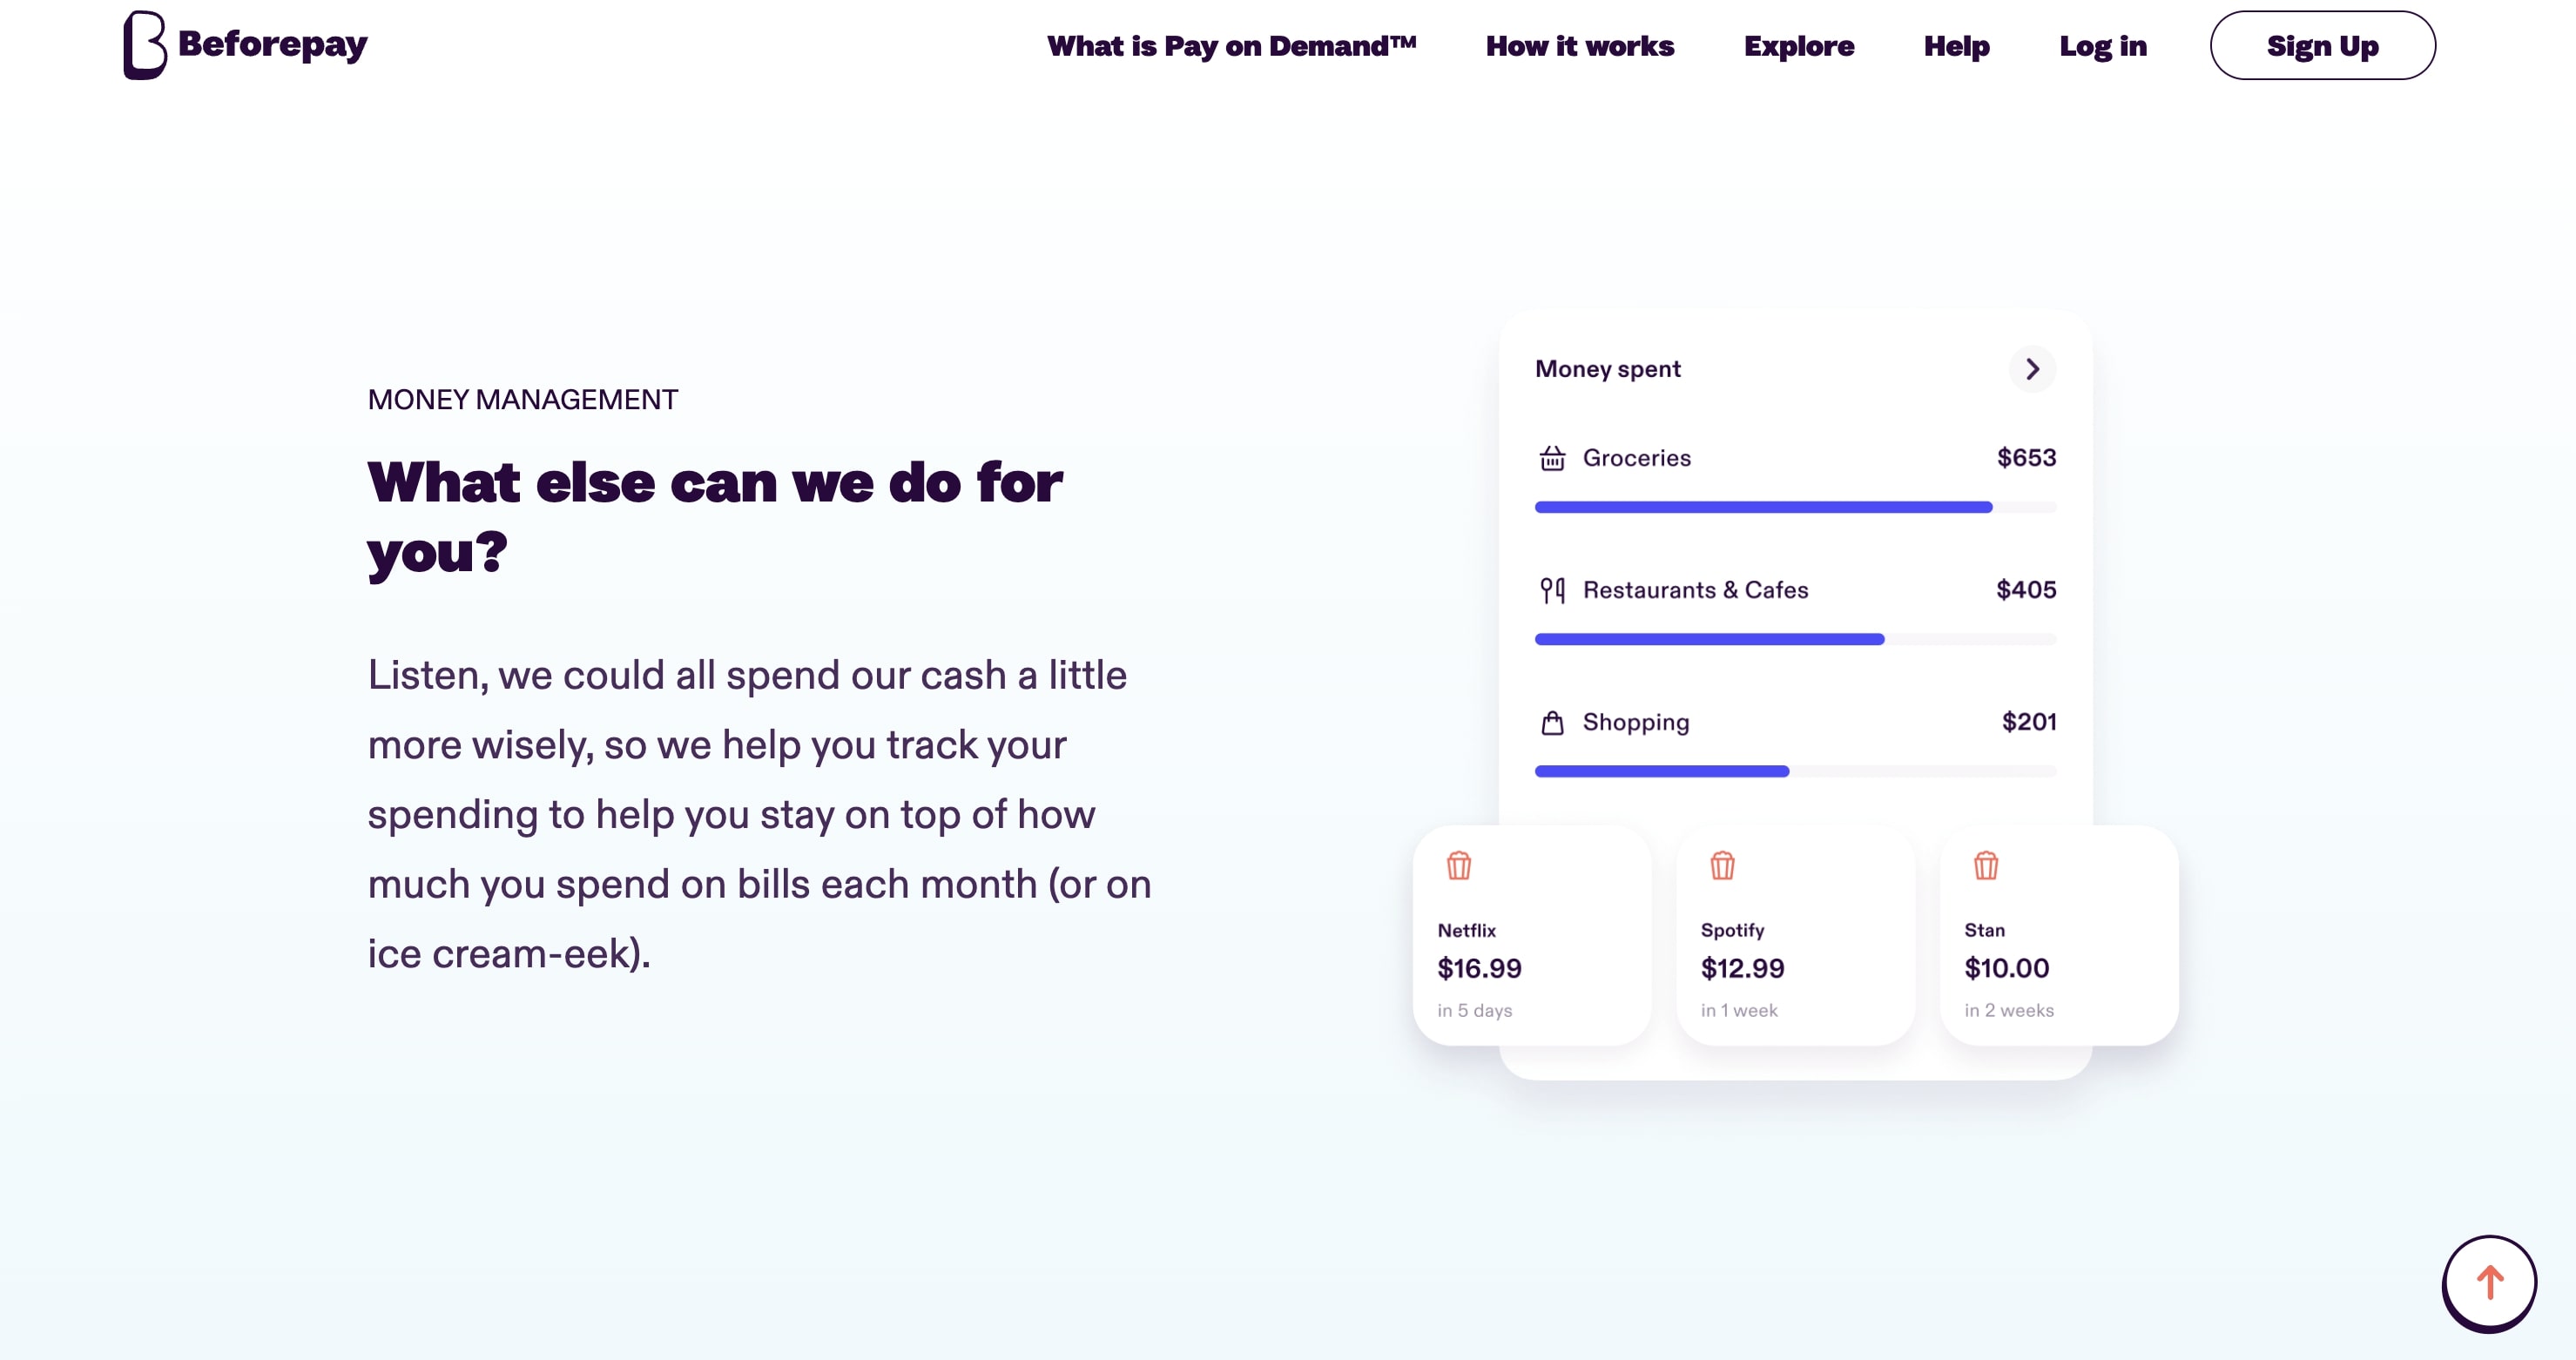This screenshot has width=2576, height=1360.
Task: Click the Log in link
Action: point(2102,46)
